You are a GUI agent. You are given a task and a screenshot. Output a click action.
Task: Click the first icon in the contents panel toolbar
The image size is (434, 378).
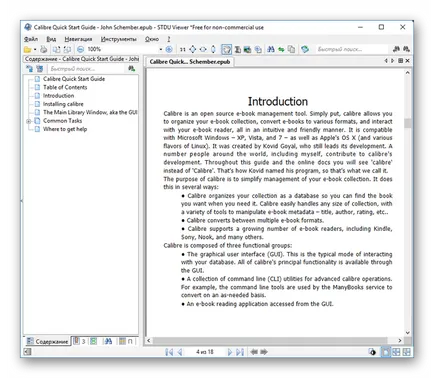click(29, 69)
